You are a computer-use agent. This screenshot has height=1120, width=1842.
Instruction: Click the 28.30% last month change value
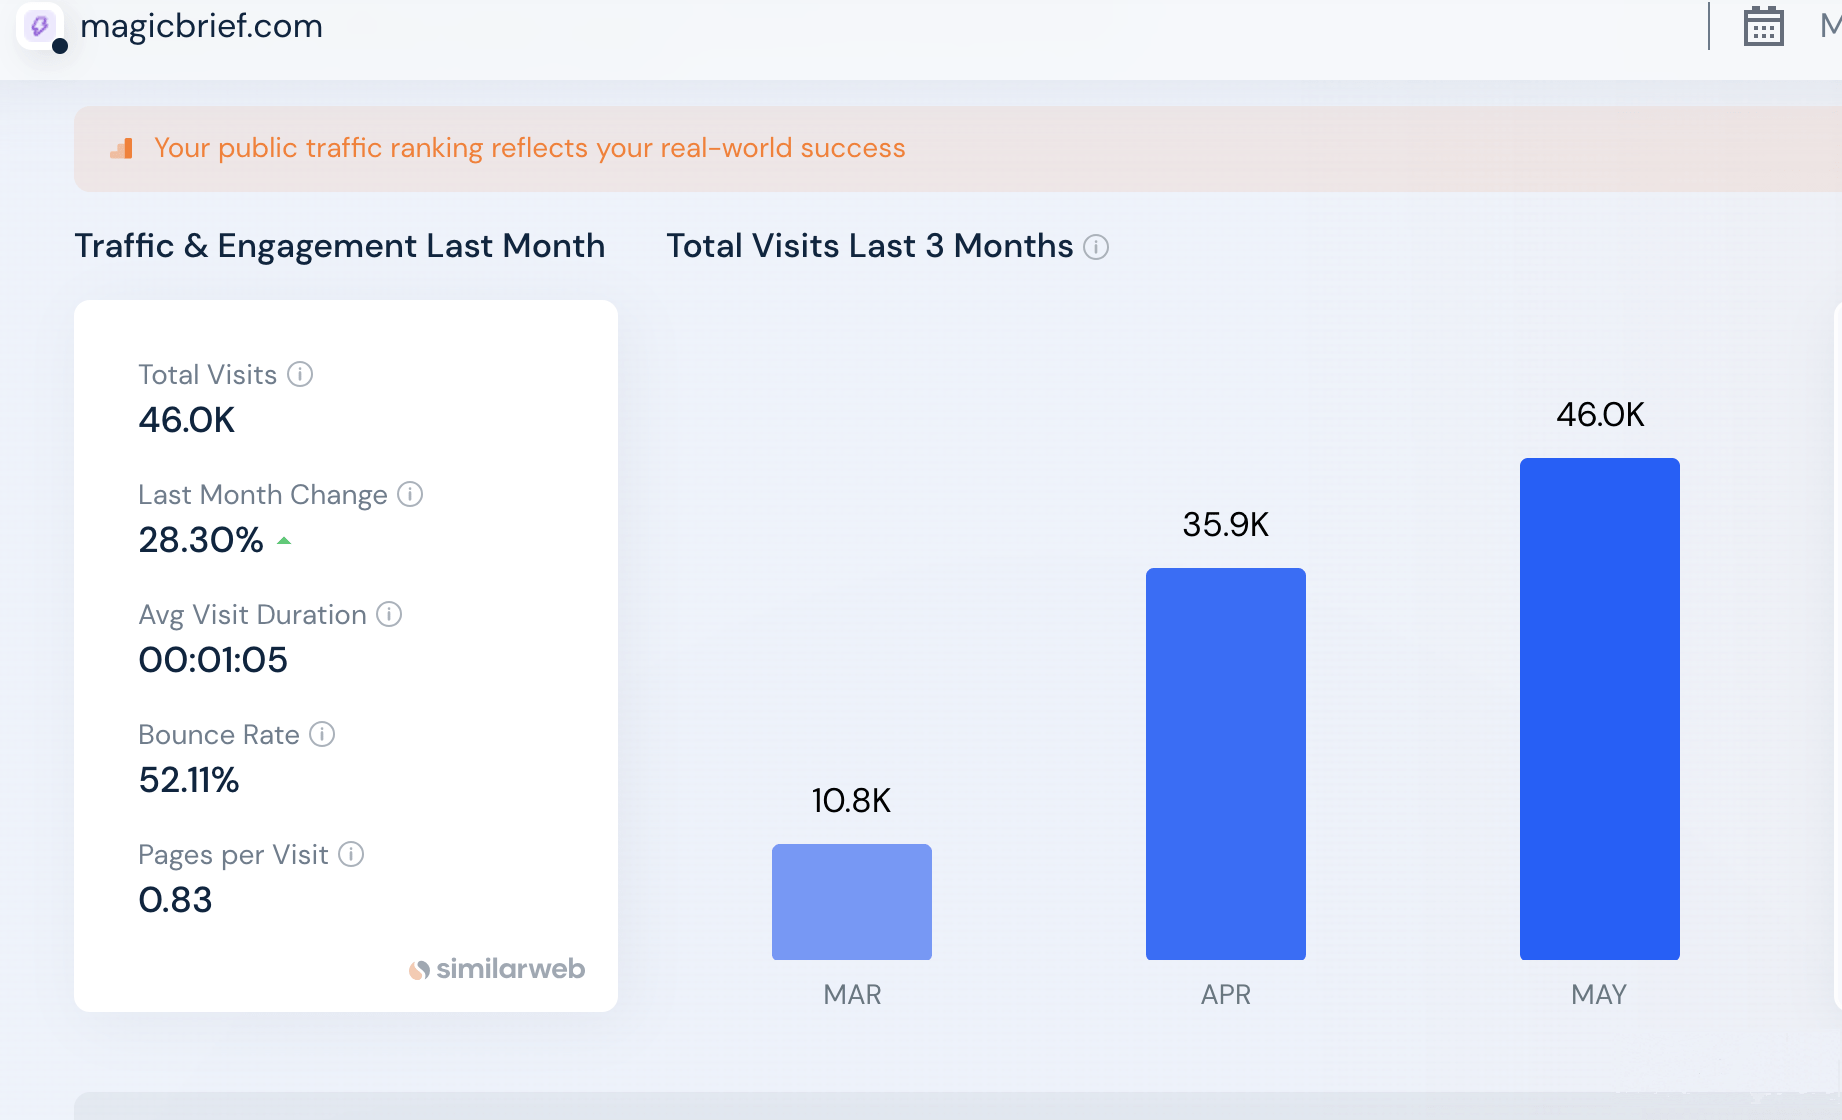pyautogui.click(x=201, y=540)
